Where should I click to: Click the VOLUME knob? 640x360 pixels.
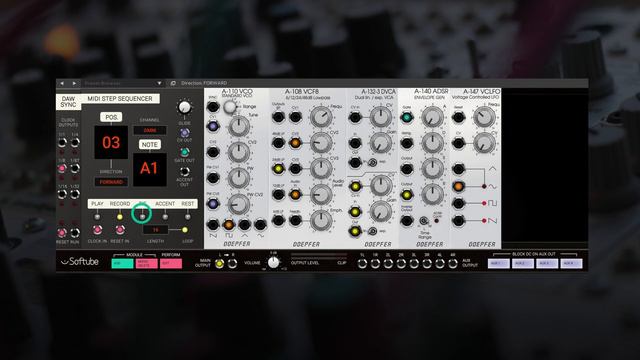[x=273, y=262]
